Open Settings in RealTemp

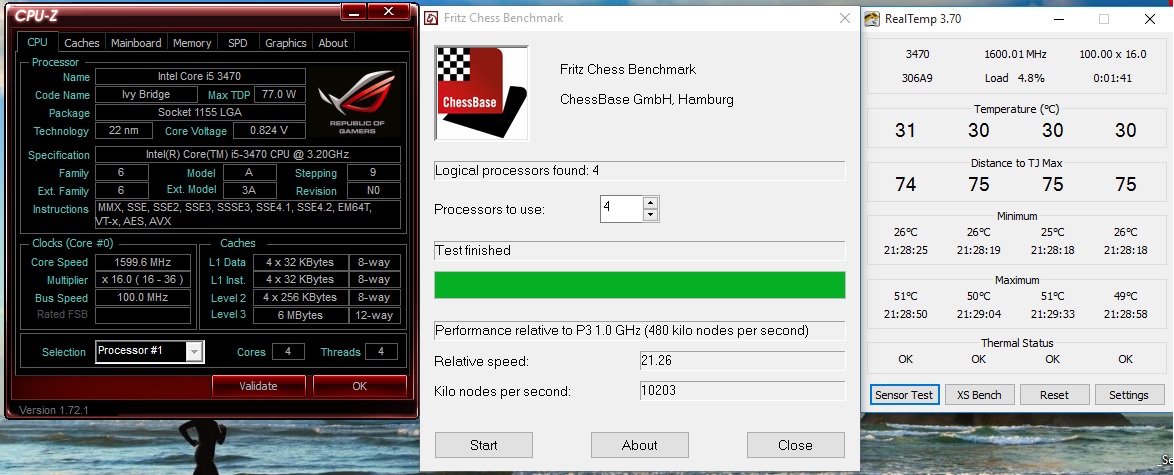tap(1128, 395)
